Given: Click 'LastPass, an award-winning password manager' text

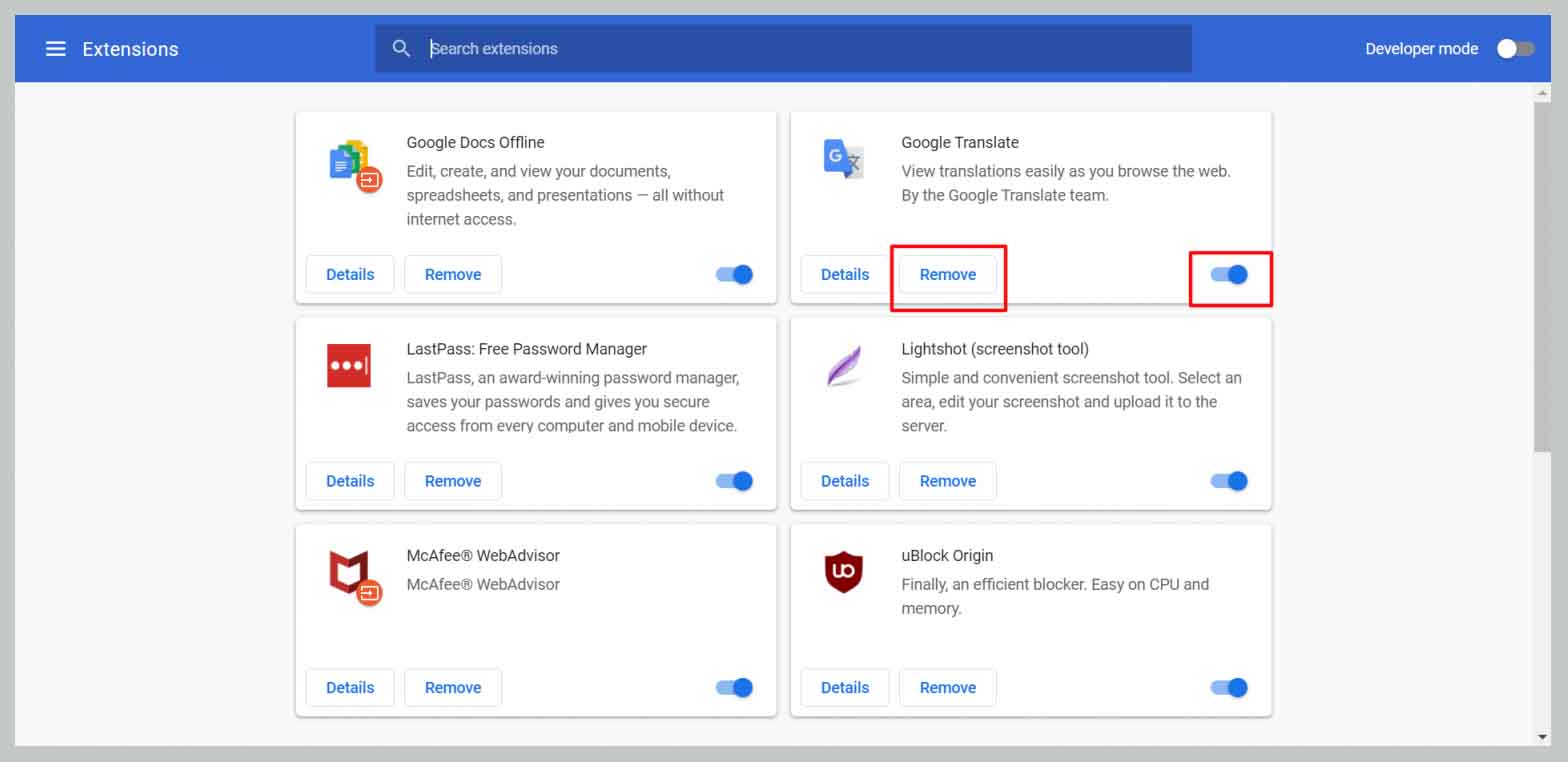Looking at the screenshot, I should (x=573, y=402).
